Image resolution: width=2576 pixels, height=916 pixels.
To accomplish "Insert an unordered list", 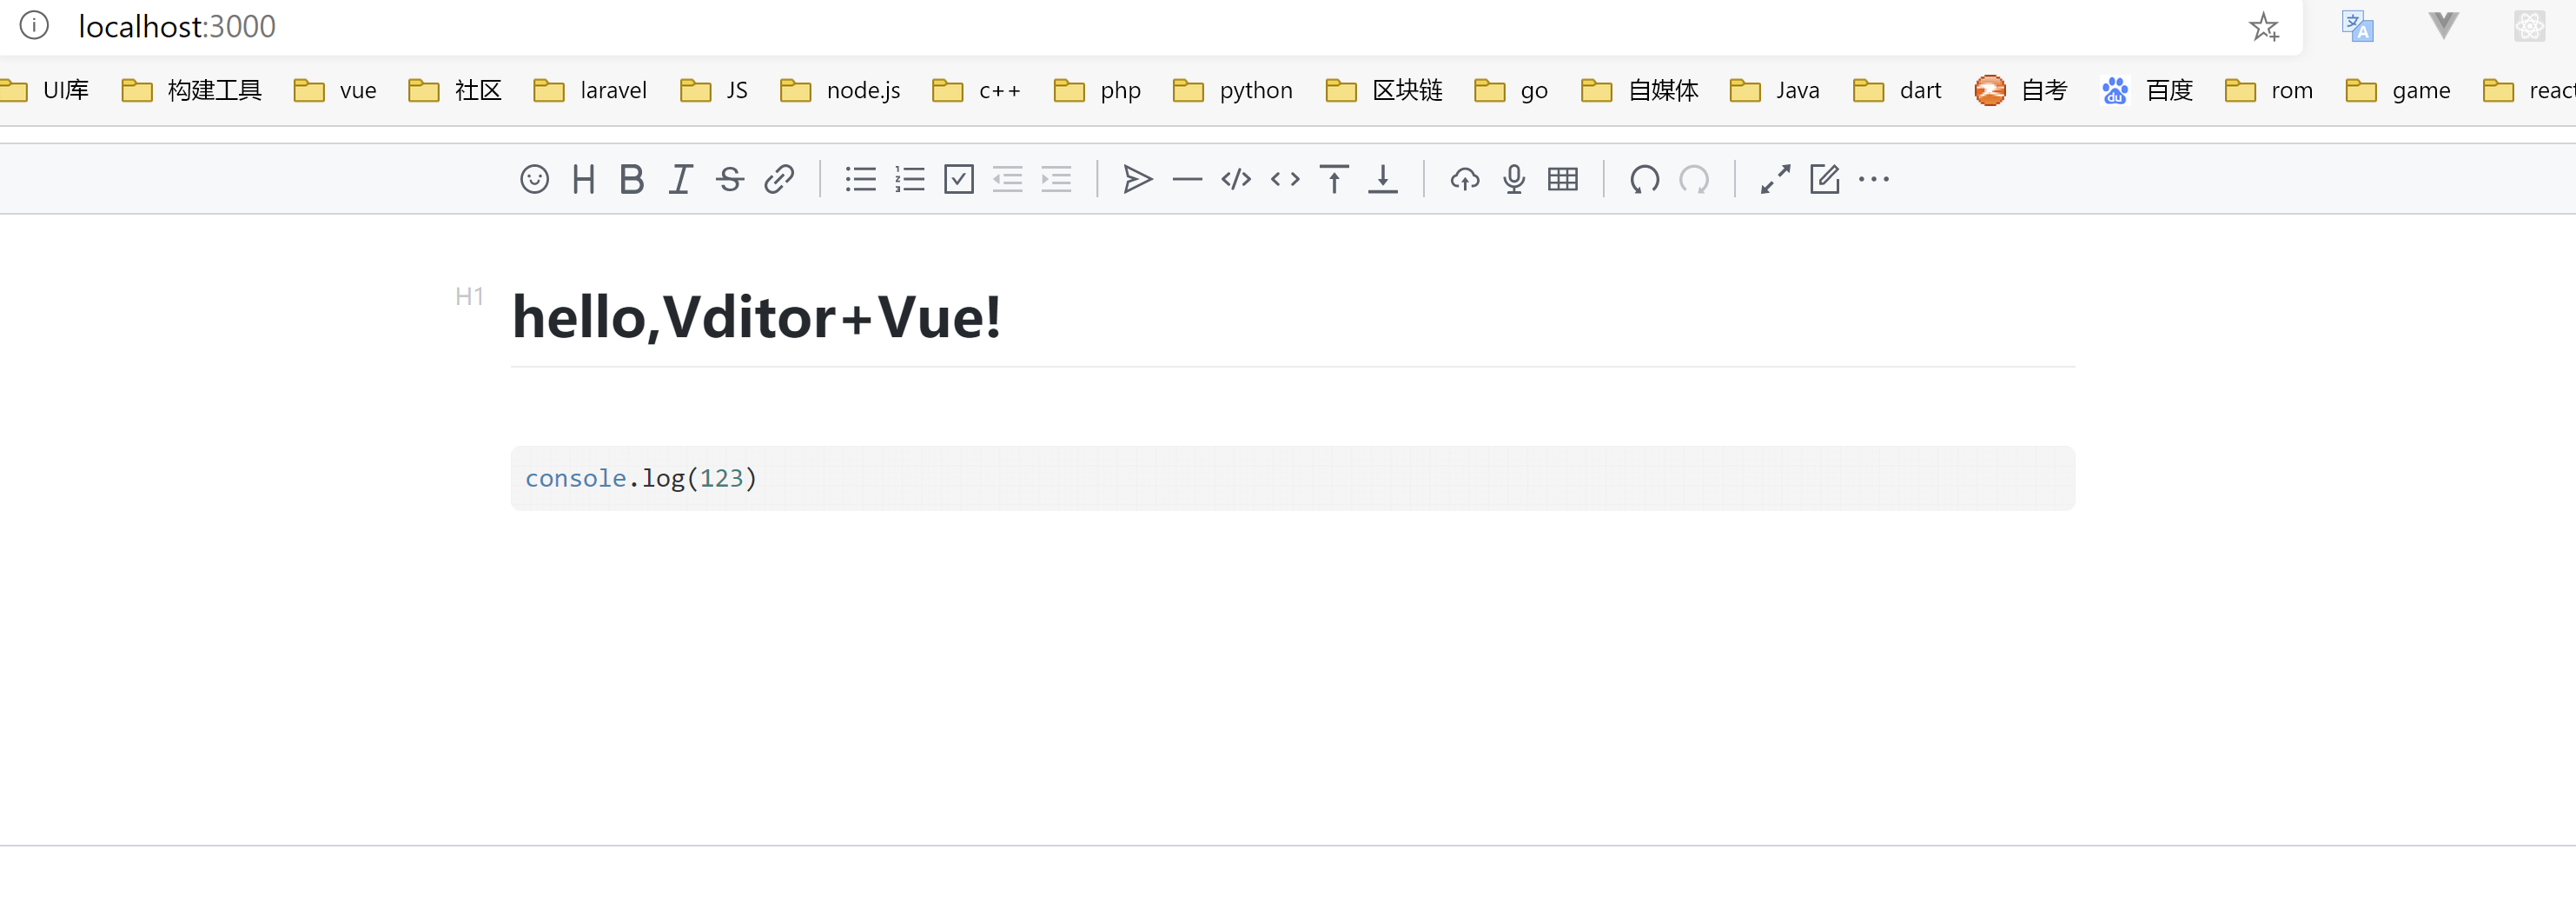I will tap(860, 179).
